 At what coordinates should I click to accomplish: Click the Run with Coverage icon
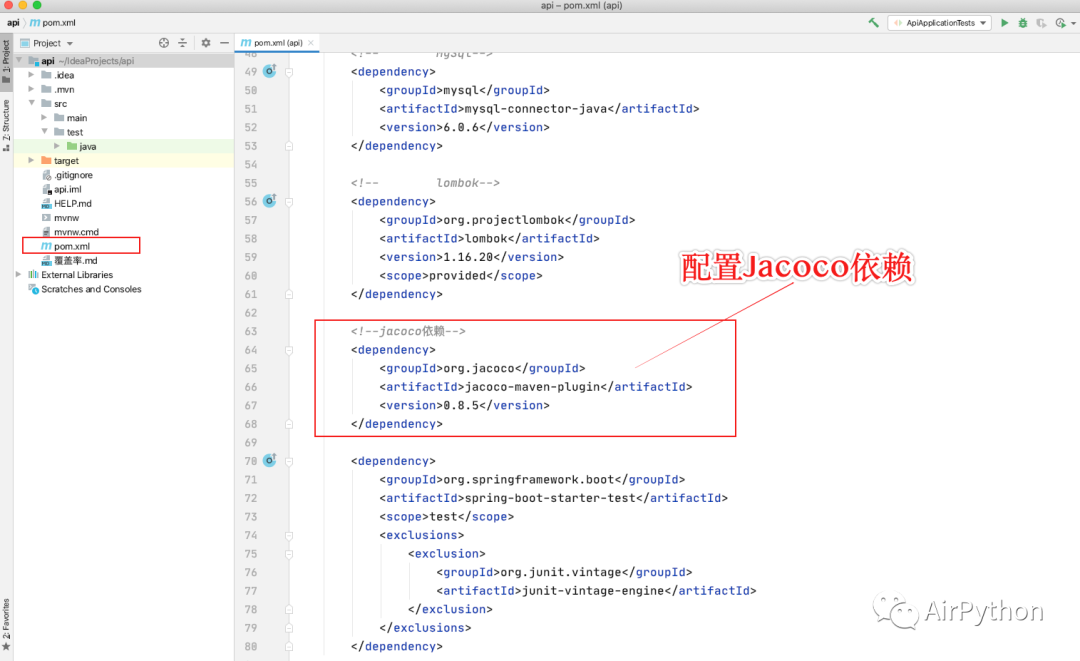(x=1041, y=23)
